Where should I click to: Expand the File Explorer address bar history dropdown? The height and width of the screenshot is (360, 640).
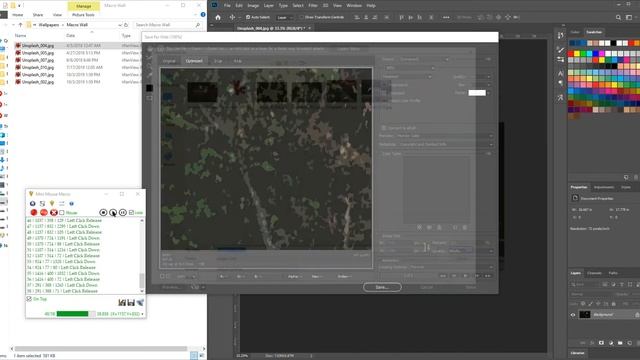(x=120, y=25)
